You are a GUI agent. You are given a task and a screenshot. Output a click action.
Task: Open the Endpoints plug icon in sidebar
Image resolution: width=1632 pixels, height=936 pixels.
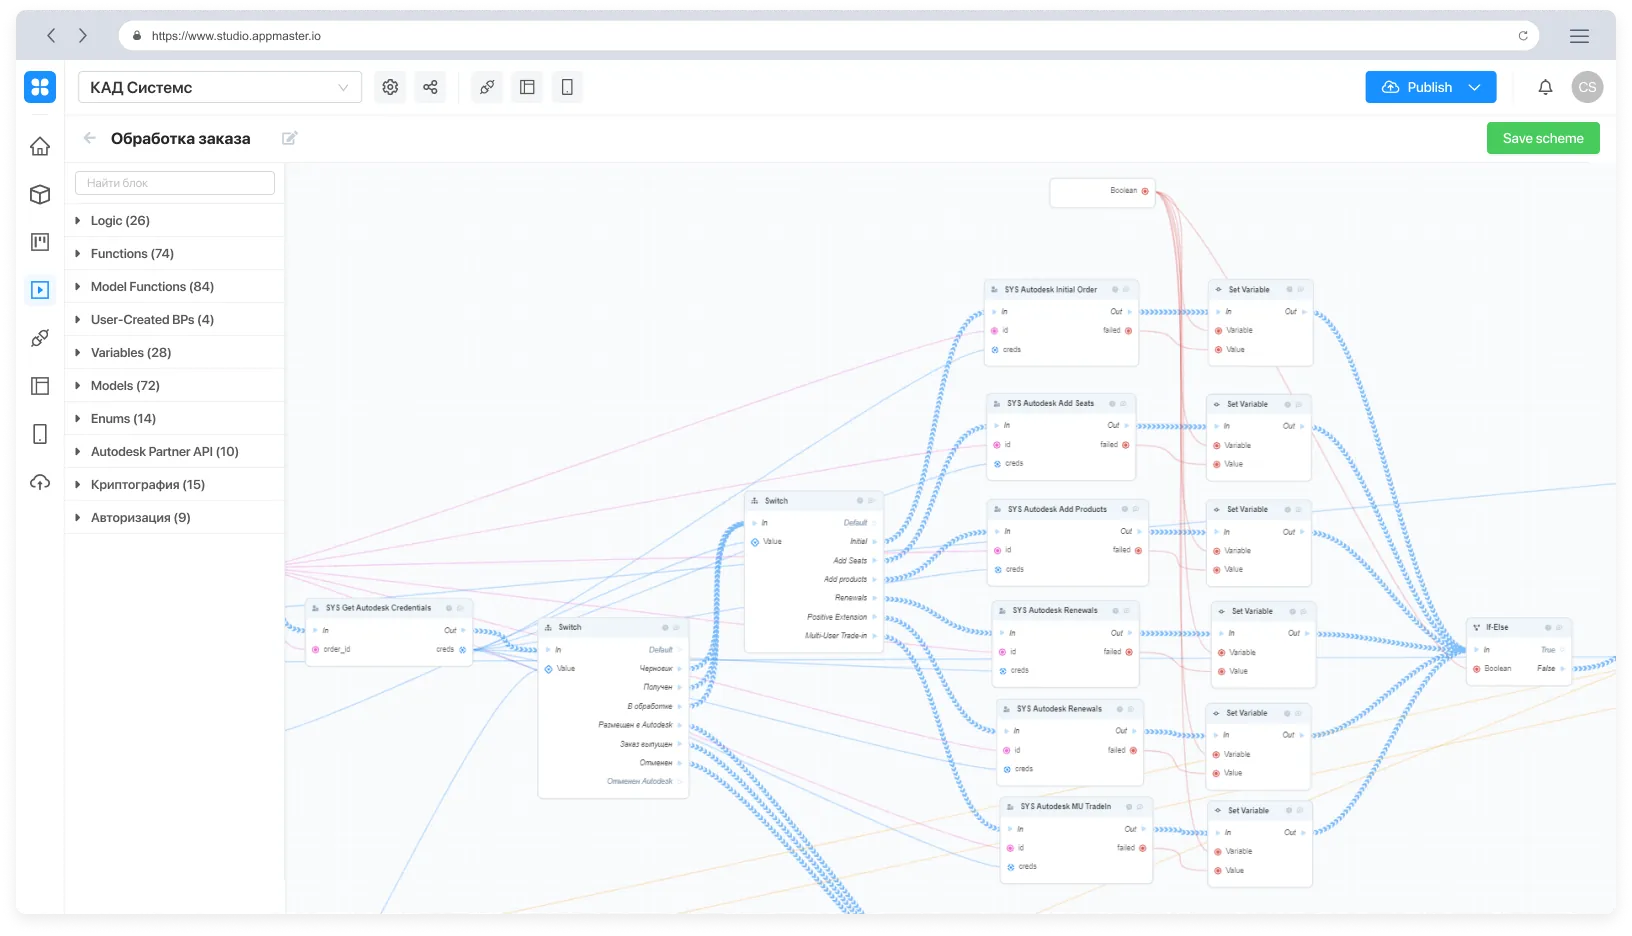pos(40,338)
